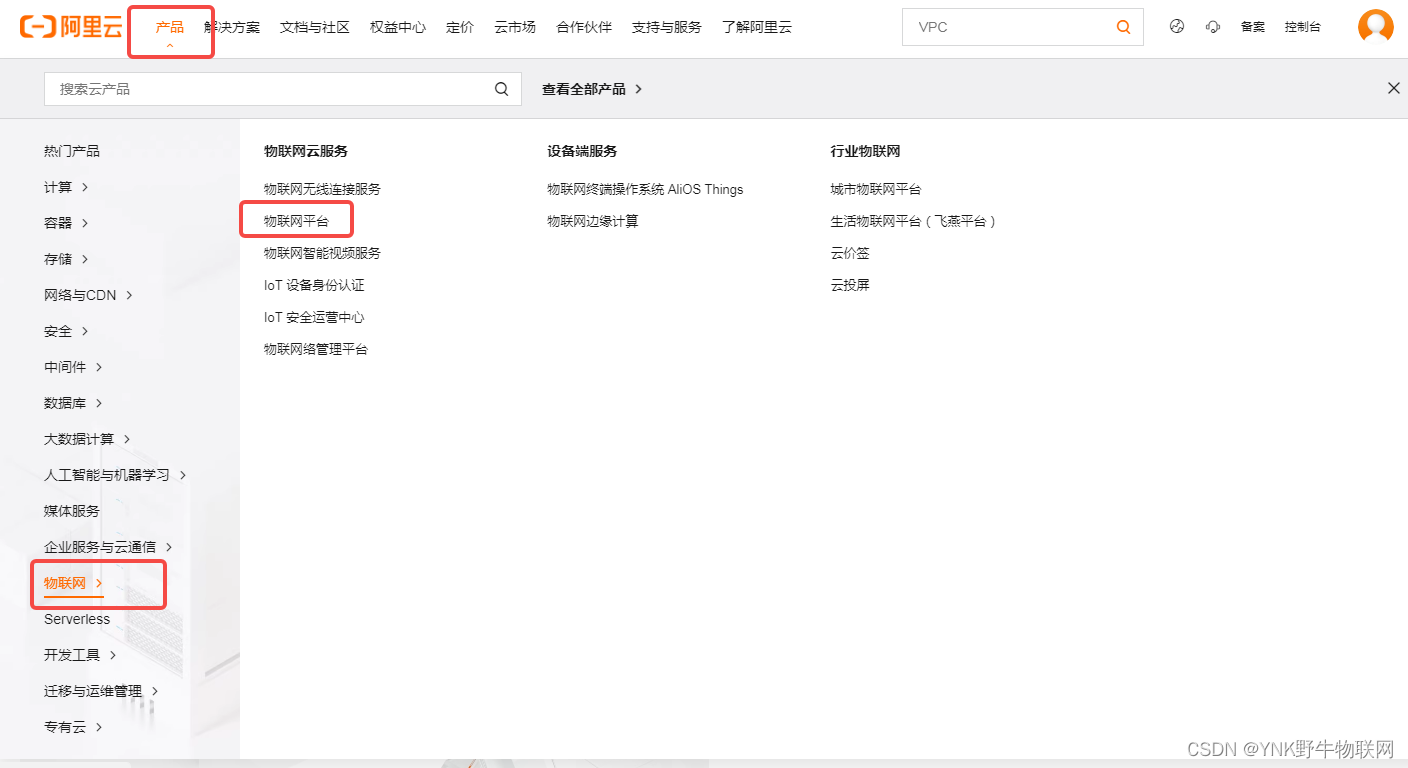
Task: Click the 设备端服务 heading
Action: pos(582,151)
